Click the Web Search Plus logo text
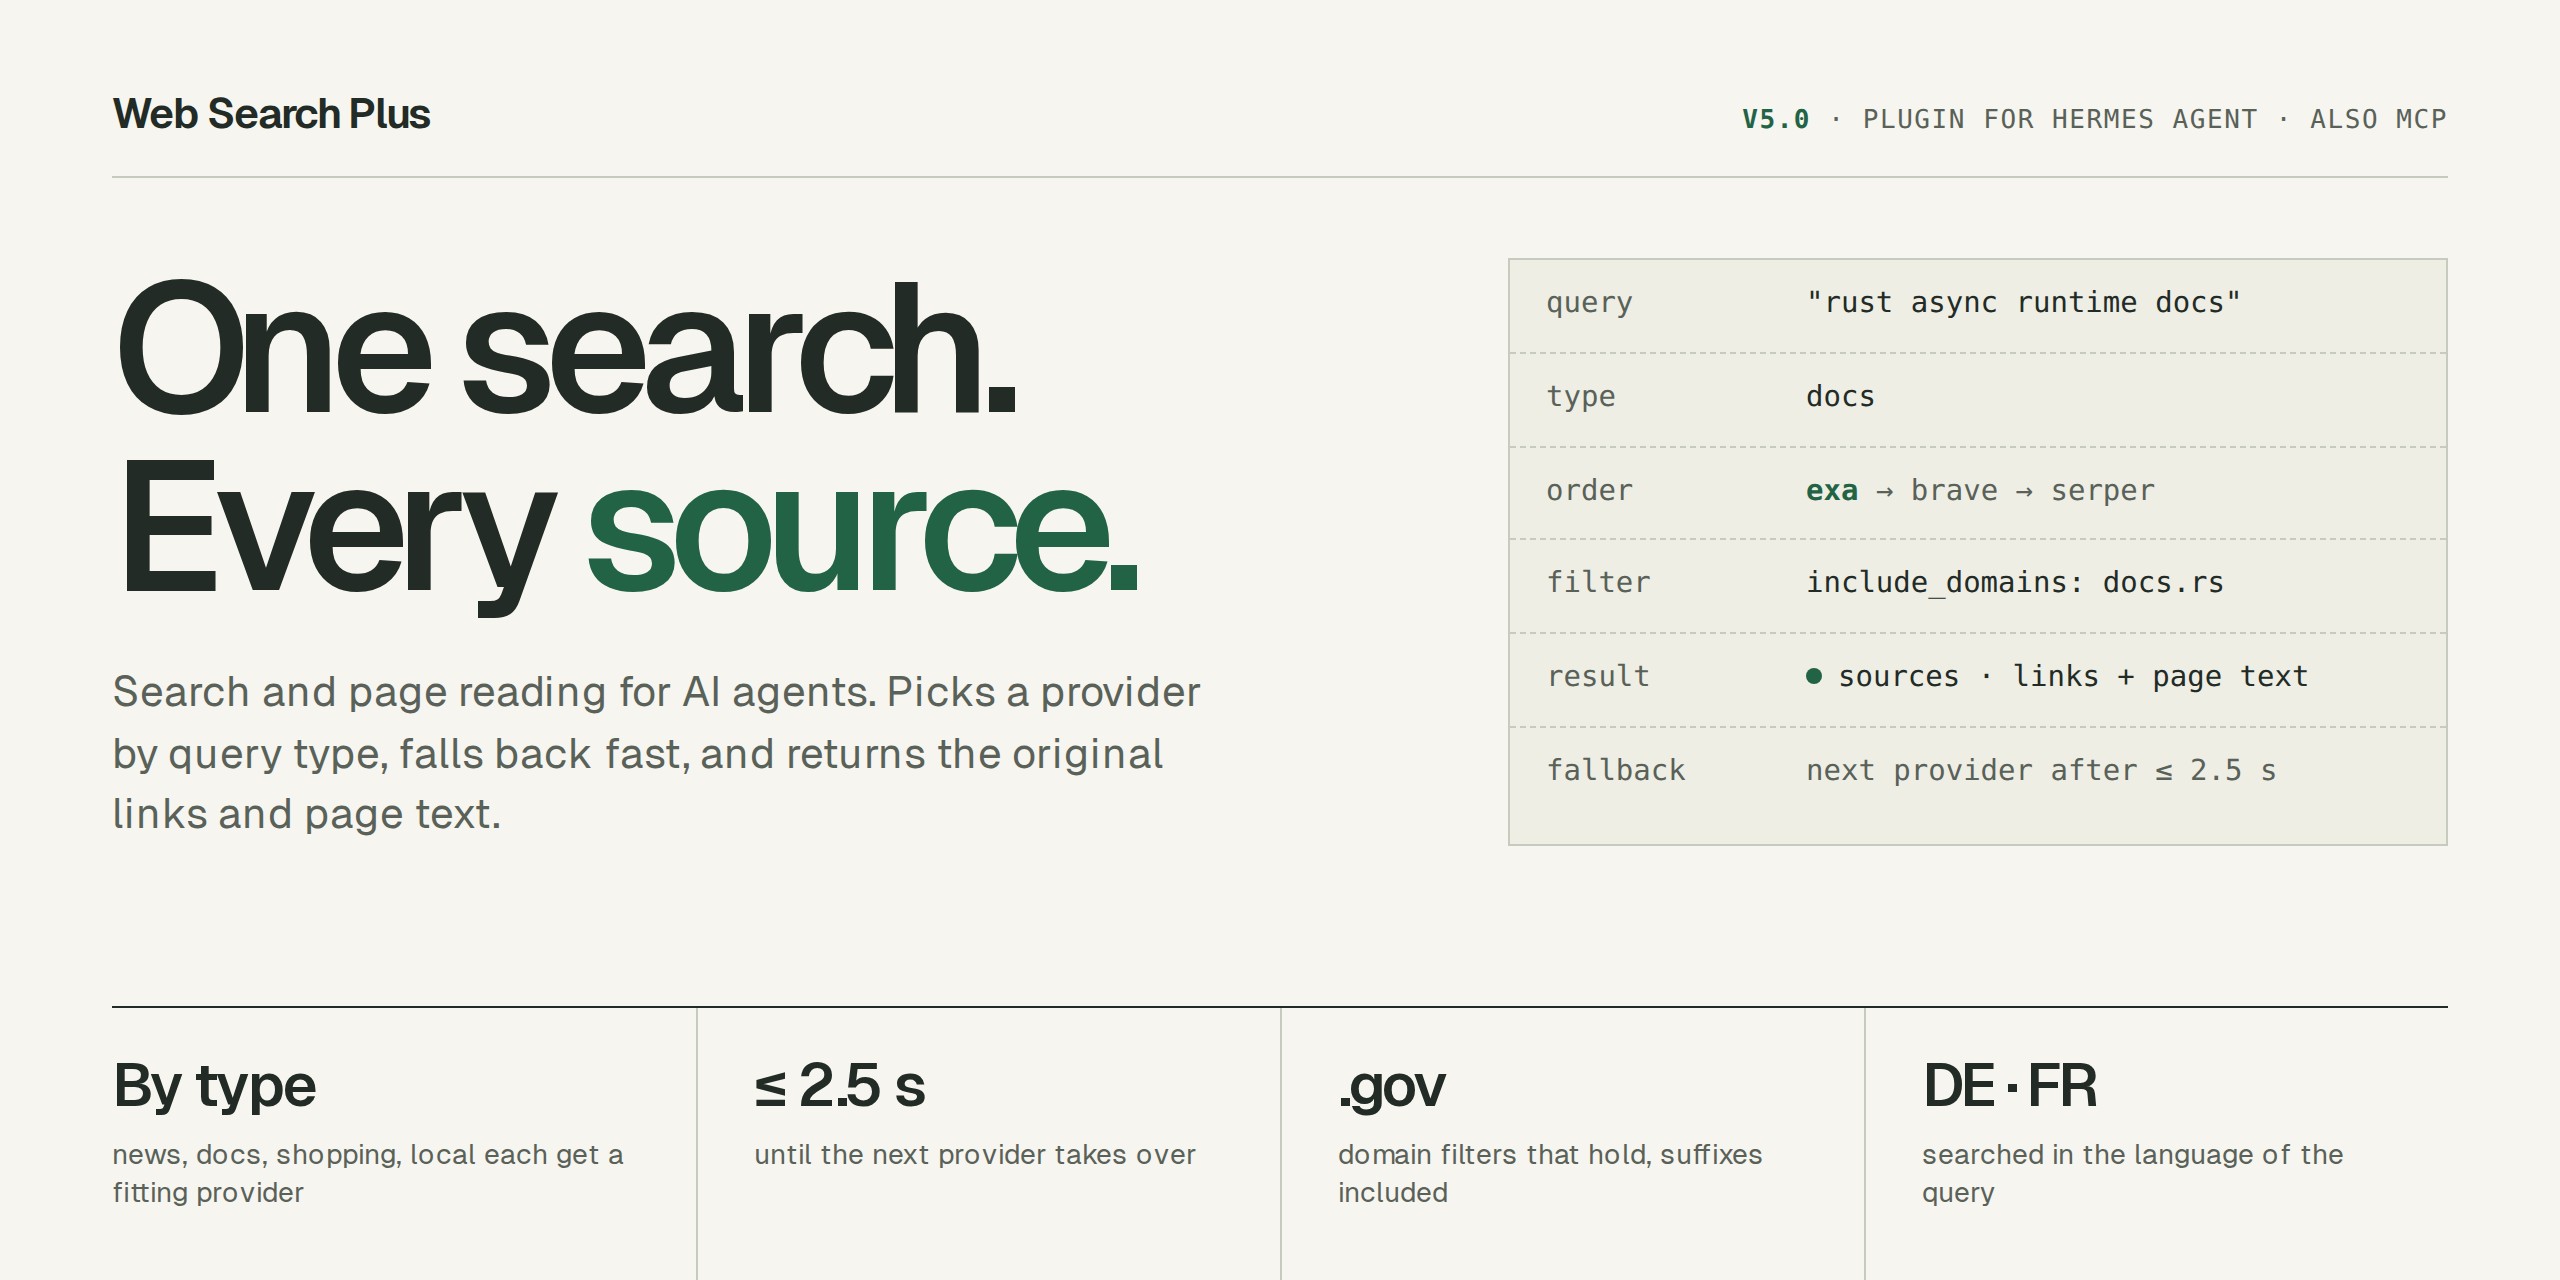 [x=271, y=114]
